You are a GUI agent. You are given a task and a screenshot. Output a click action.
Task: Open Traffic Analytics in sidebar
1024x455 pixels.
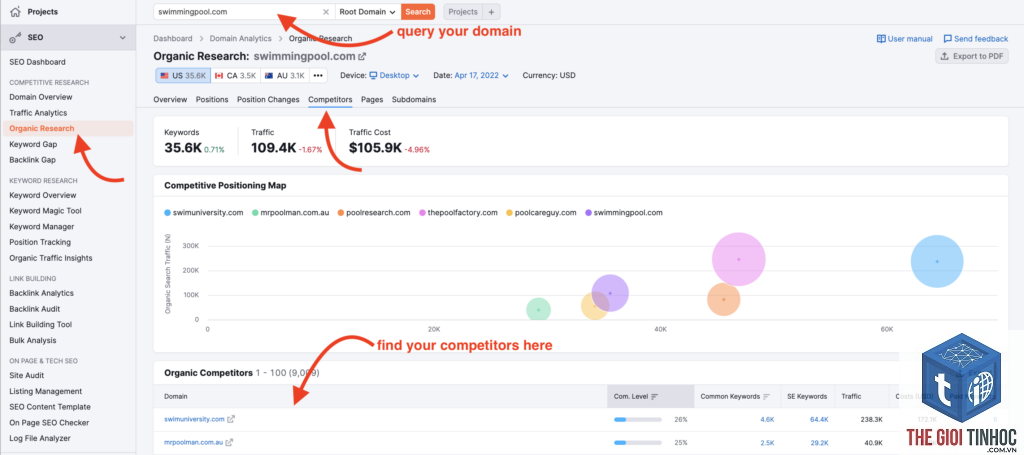(x=38, y=113)
